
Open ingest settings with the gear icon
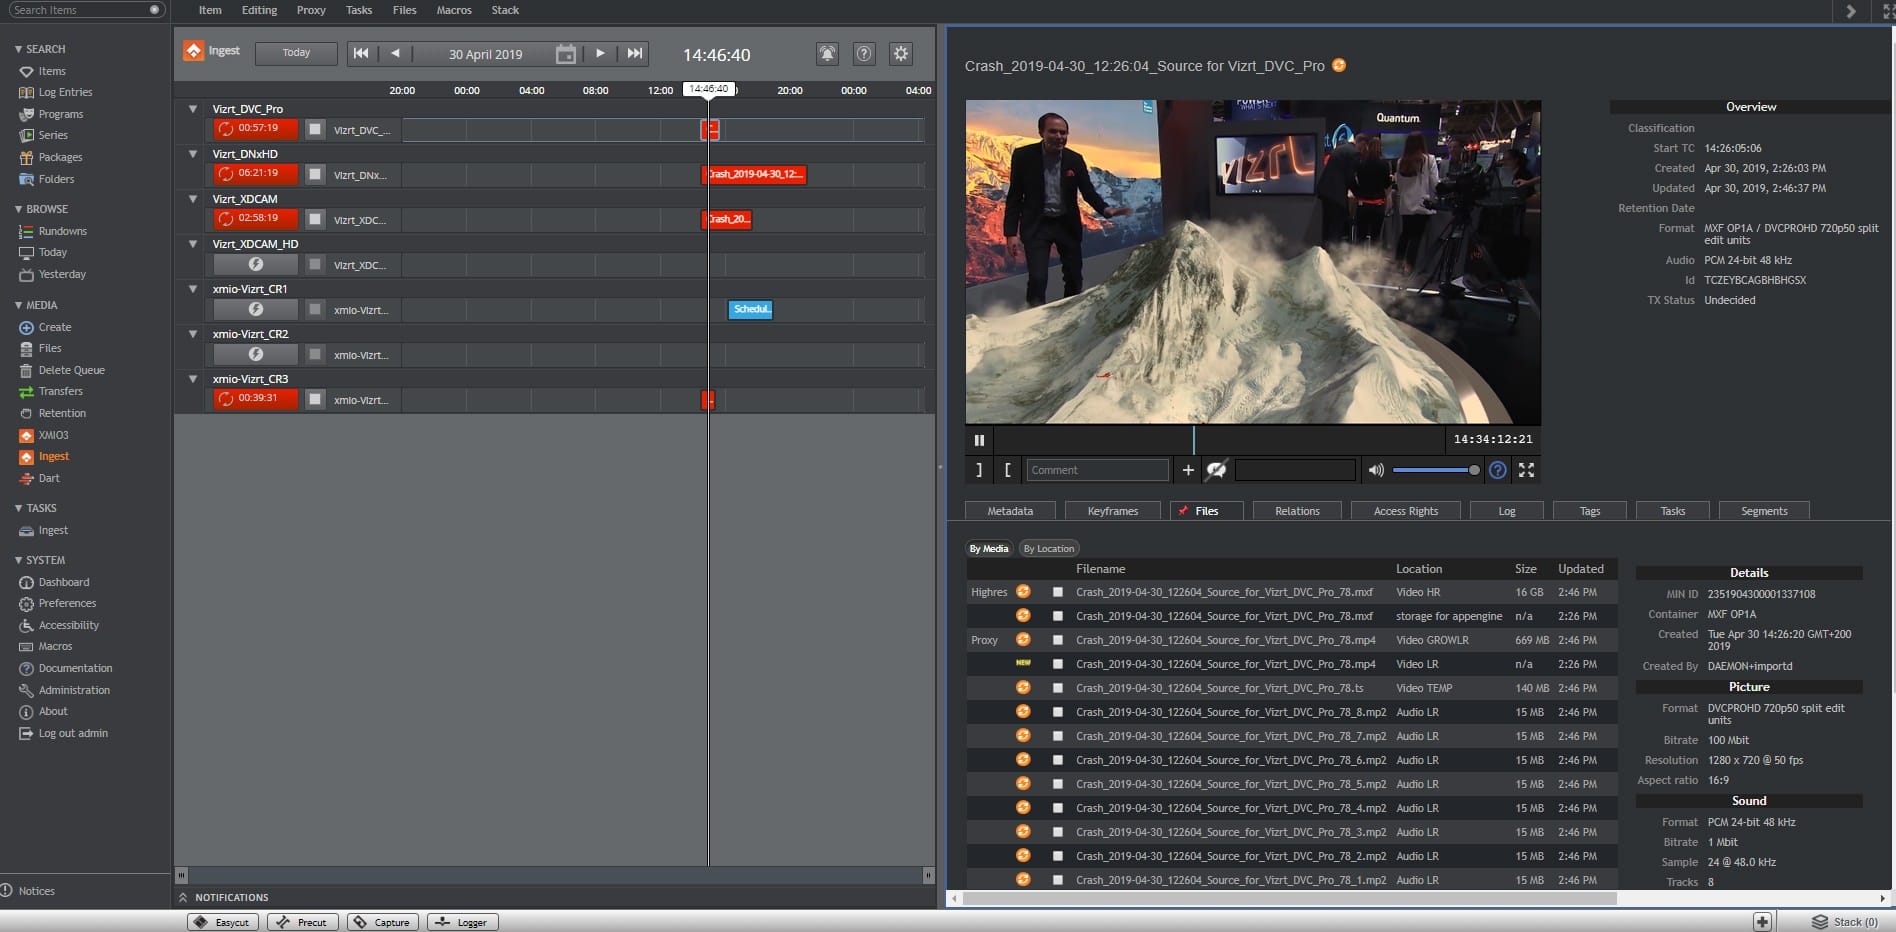coord(900,54)
